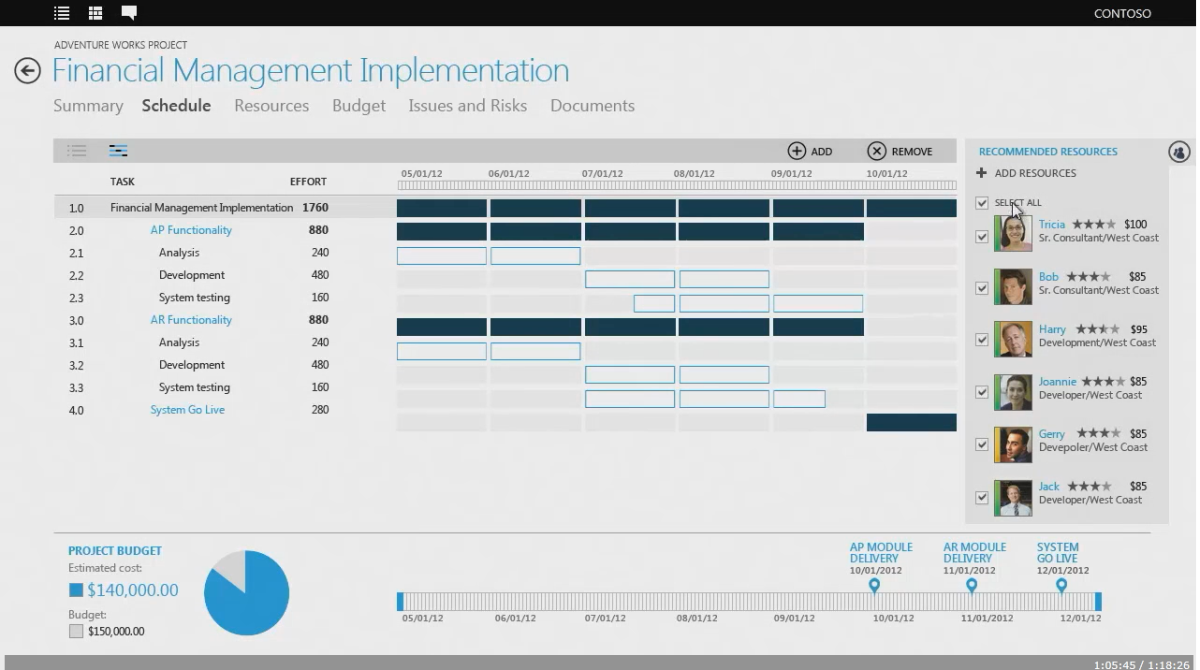
Task: Switch to the plain list view icon
Action: [76, 151]
